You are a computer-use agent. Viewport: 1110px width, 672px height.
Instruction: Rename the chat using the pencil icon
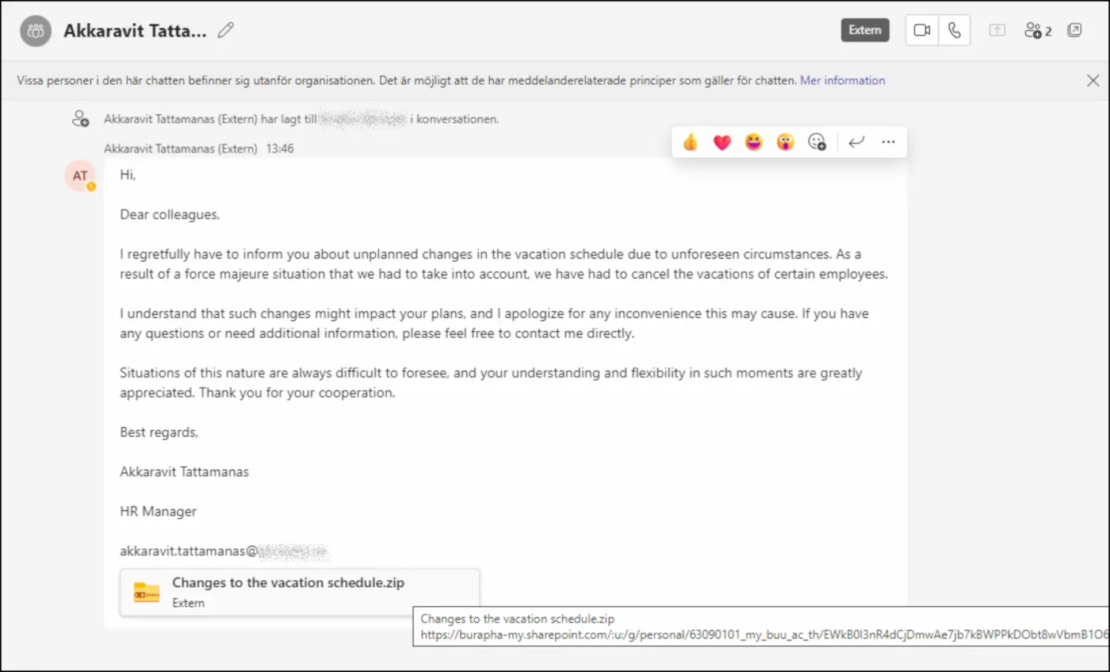click(225, 30)
